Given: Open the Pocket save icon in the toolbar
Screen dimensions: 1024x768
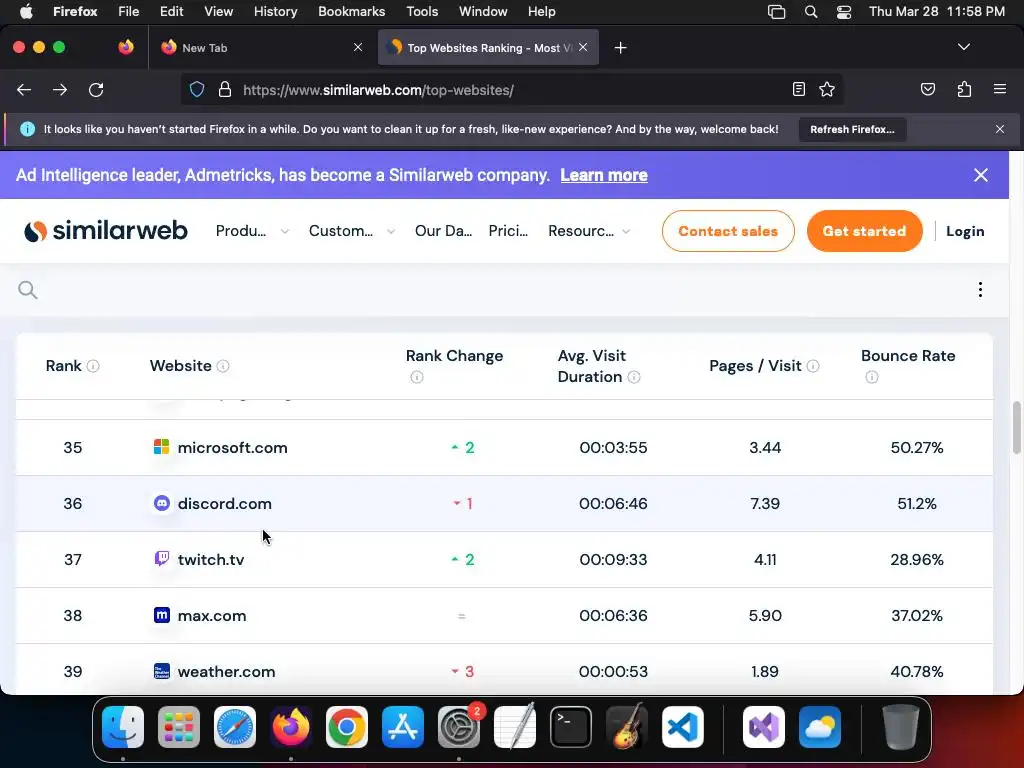Looking at the screenshot, I should click(x=927, y=89).
